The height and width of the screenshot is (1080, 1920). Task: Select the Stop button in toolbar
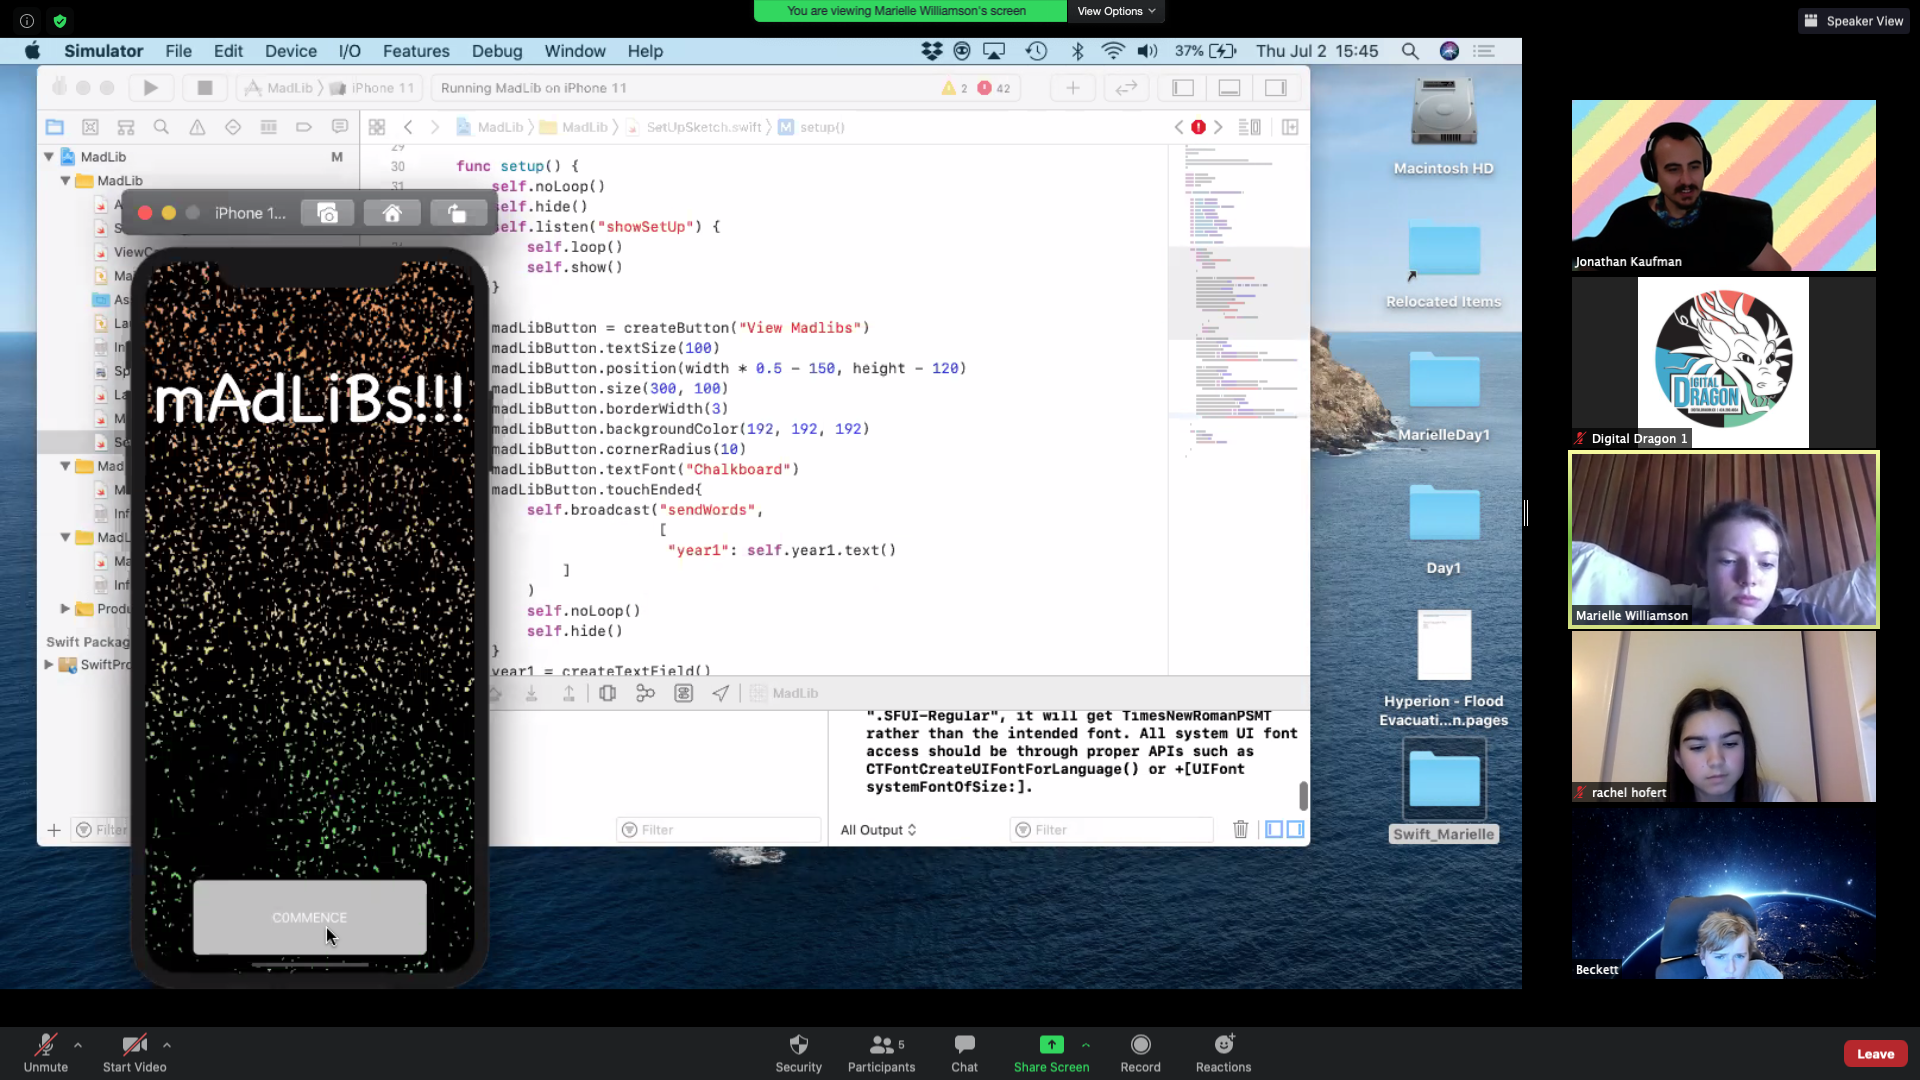click(x=203, y=87)
